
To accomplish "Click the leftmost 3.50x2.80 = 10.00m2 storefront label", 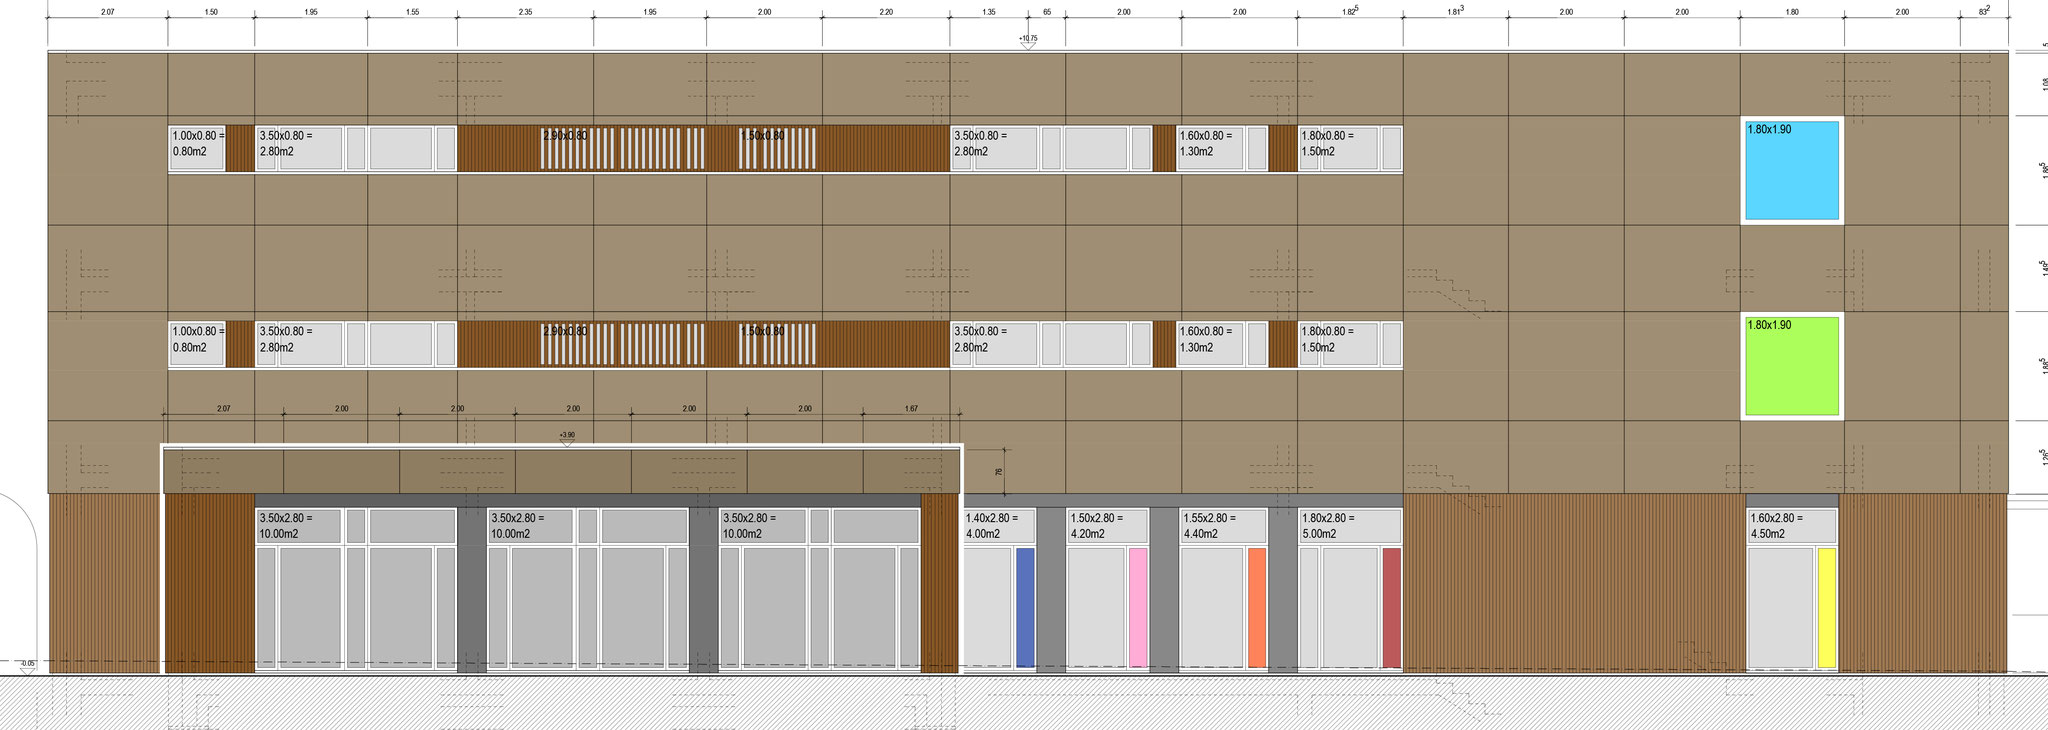I will [x=286, y=526].
